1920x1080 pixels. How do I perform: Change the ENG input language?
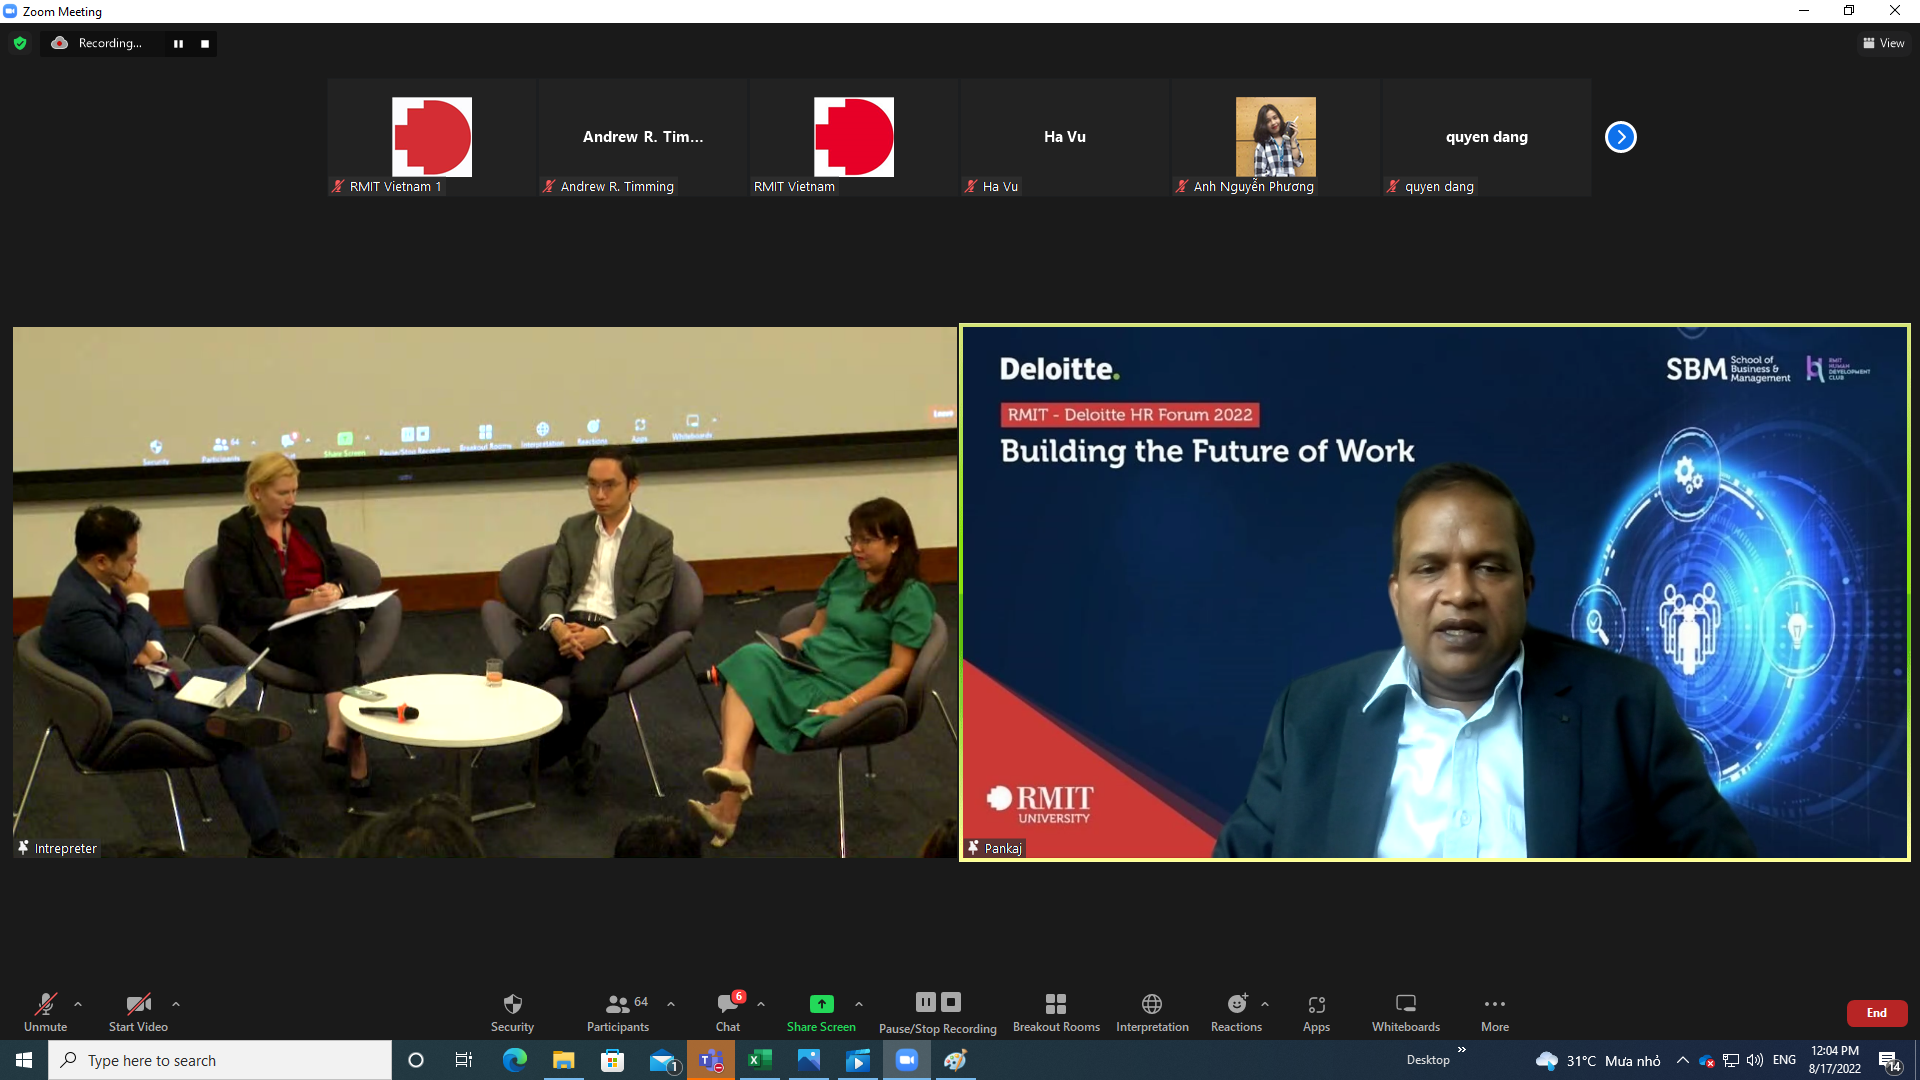pos(1784,1060)
